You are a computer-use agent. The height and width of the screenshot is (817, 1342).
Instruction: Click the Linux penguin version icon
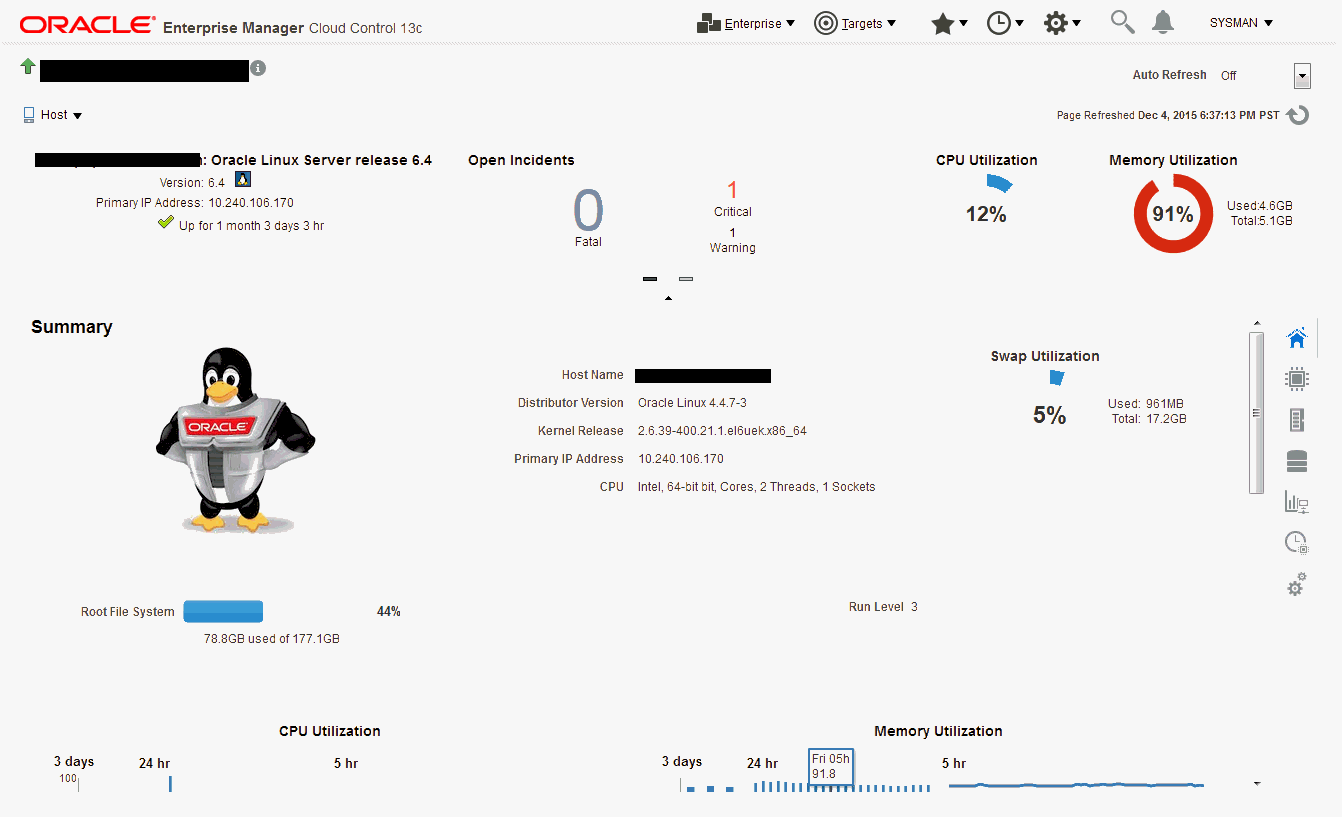click(x=242, y=180)
